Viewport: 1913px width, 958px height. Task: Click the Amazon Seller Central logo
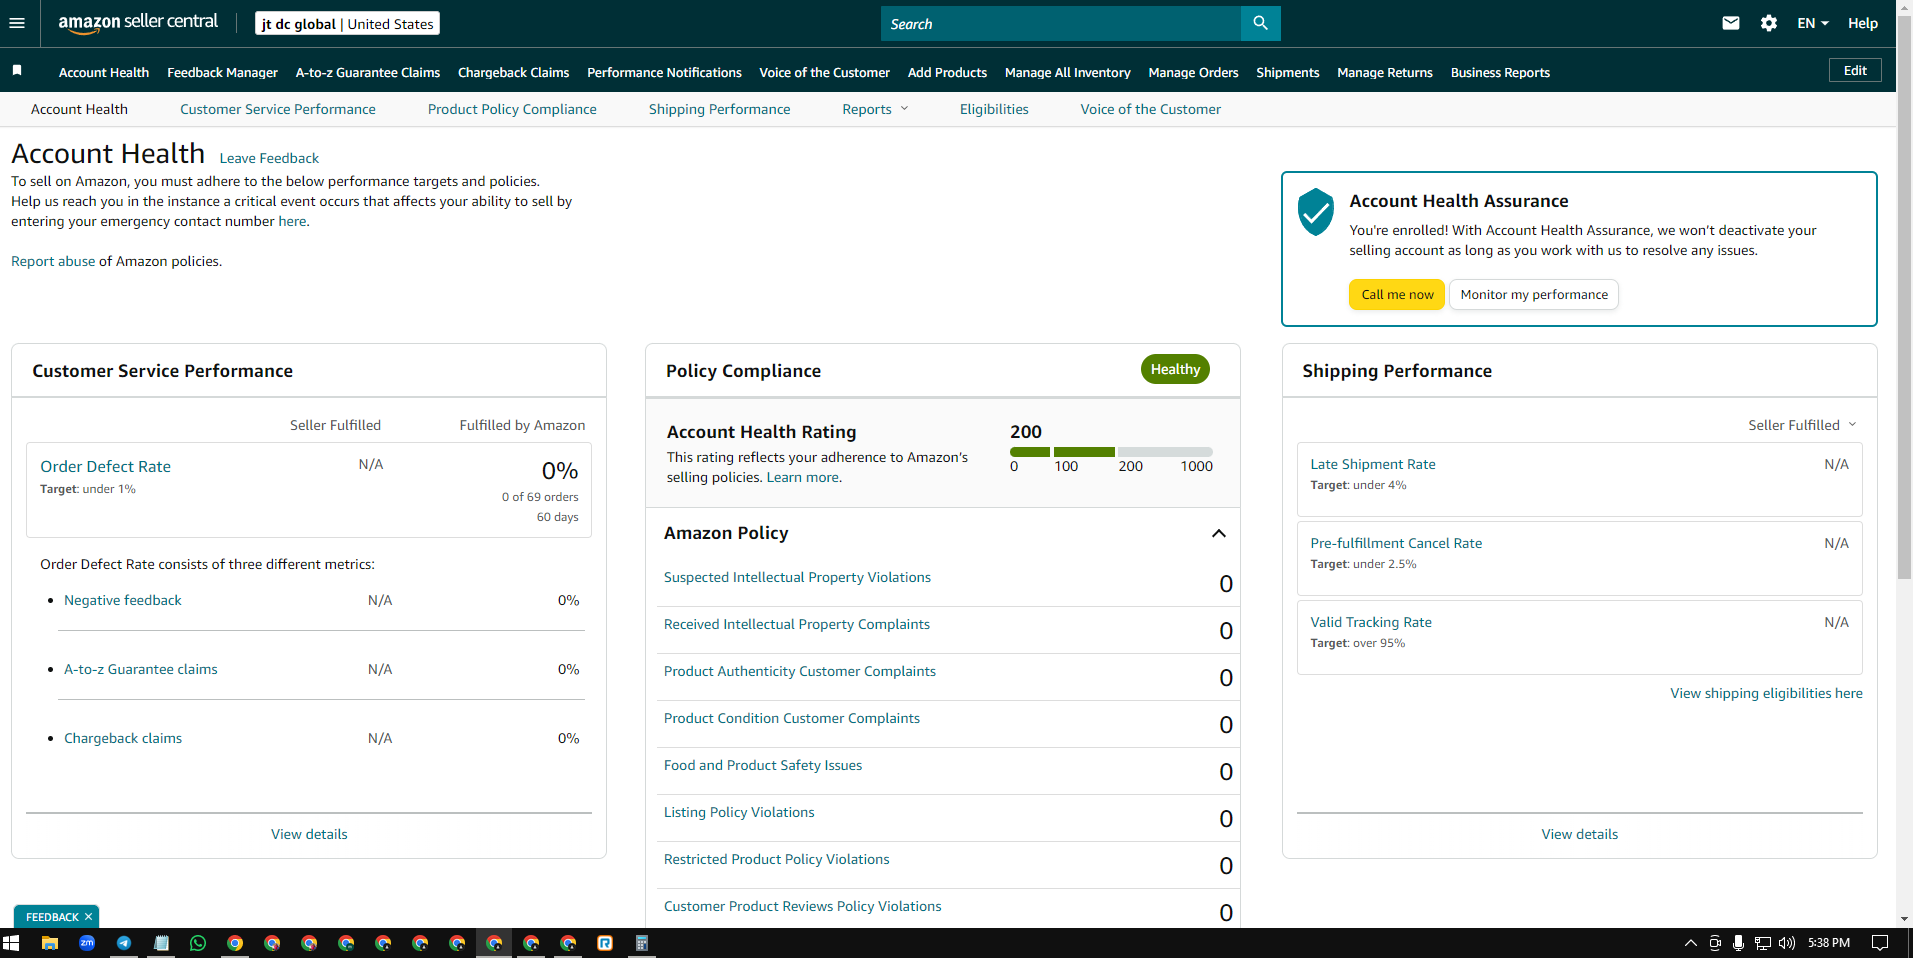click(138, 23)
